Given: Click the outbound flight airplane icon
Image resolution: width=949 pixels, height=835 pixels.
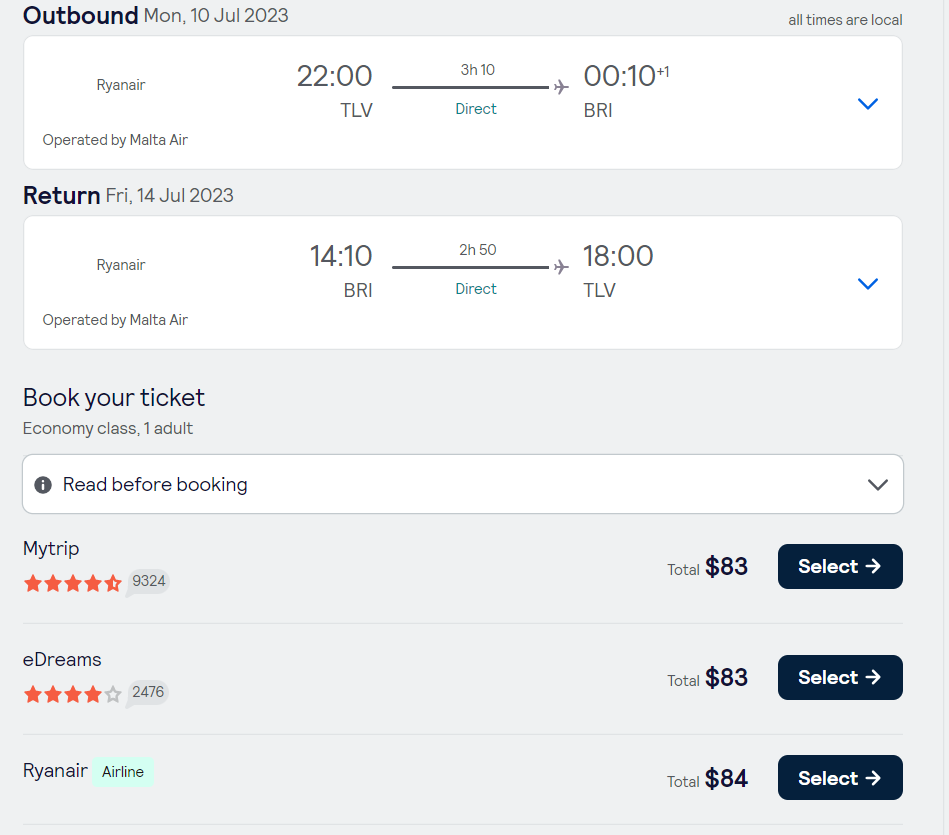Looking at the screenshot, I should (x=561, y=87).
